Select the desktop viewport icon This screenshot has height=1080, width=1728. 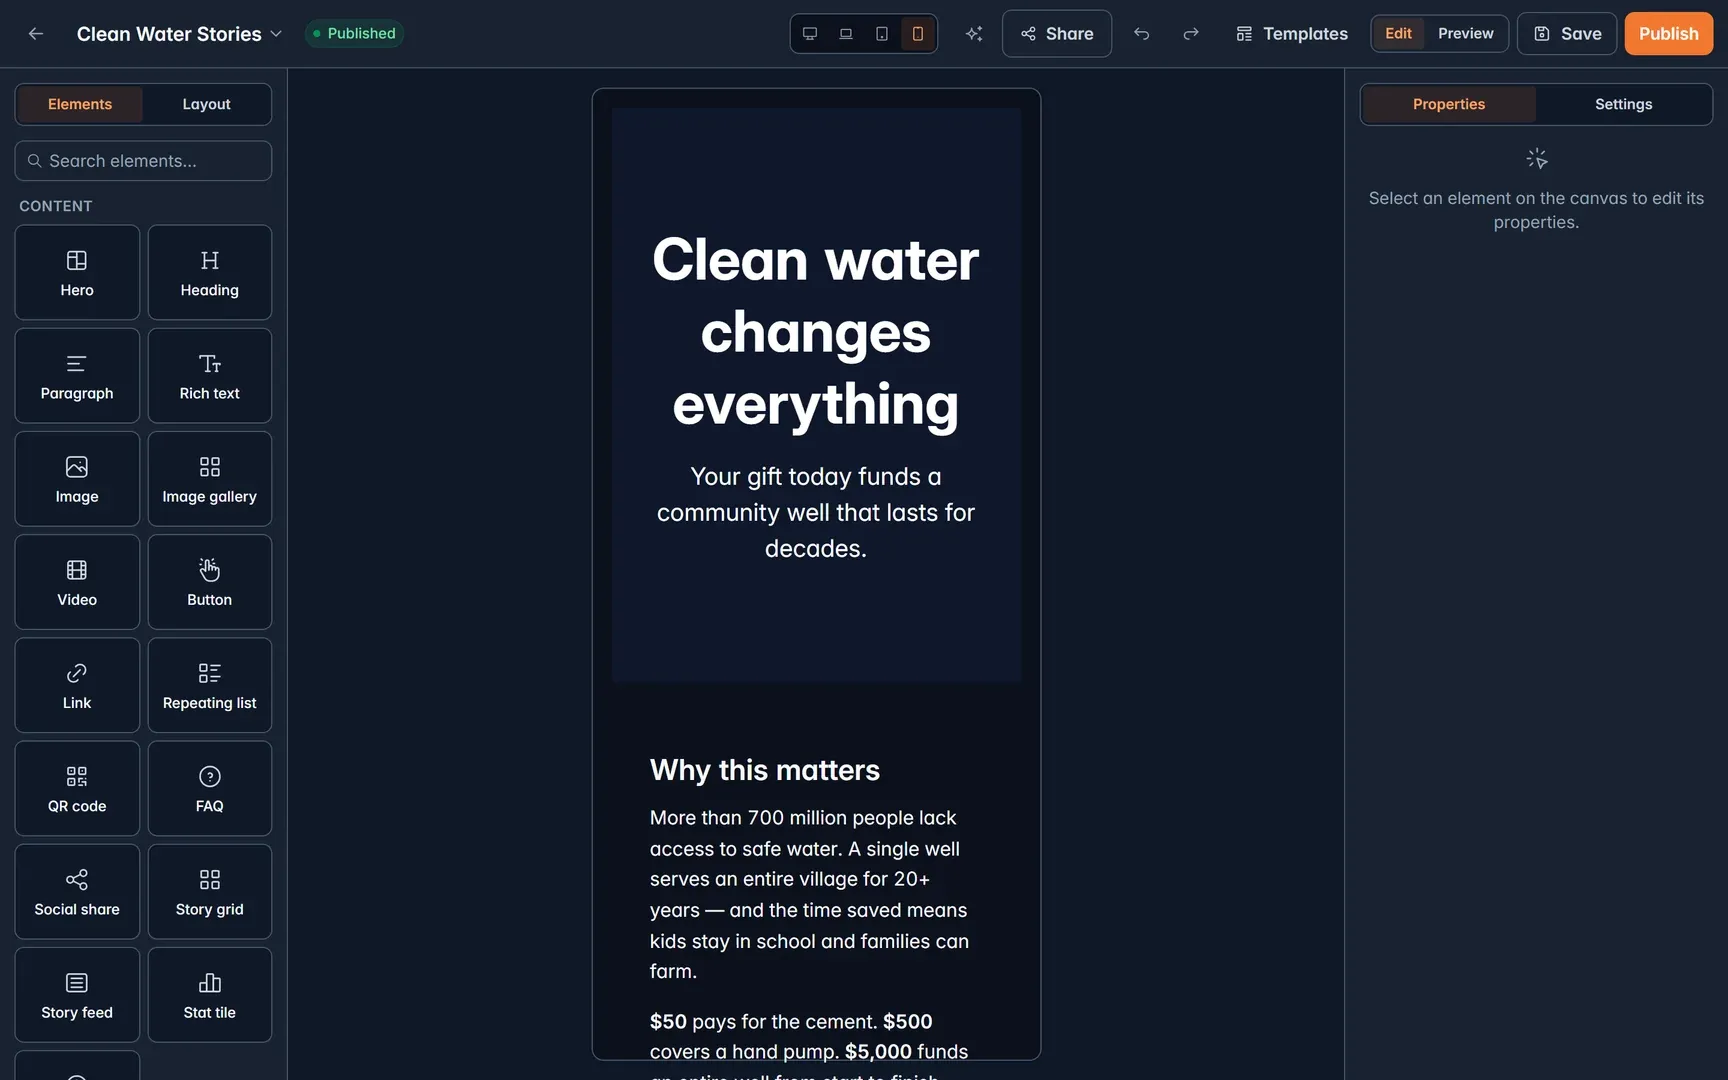click(810, 34)
